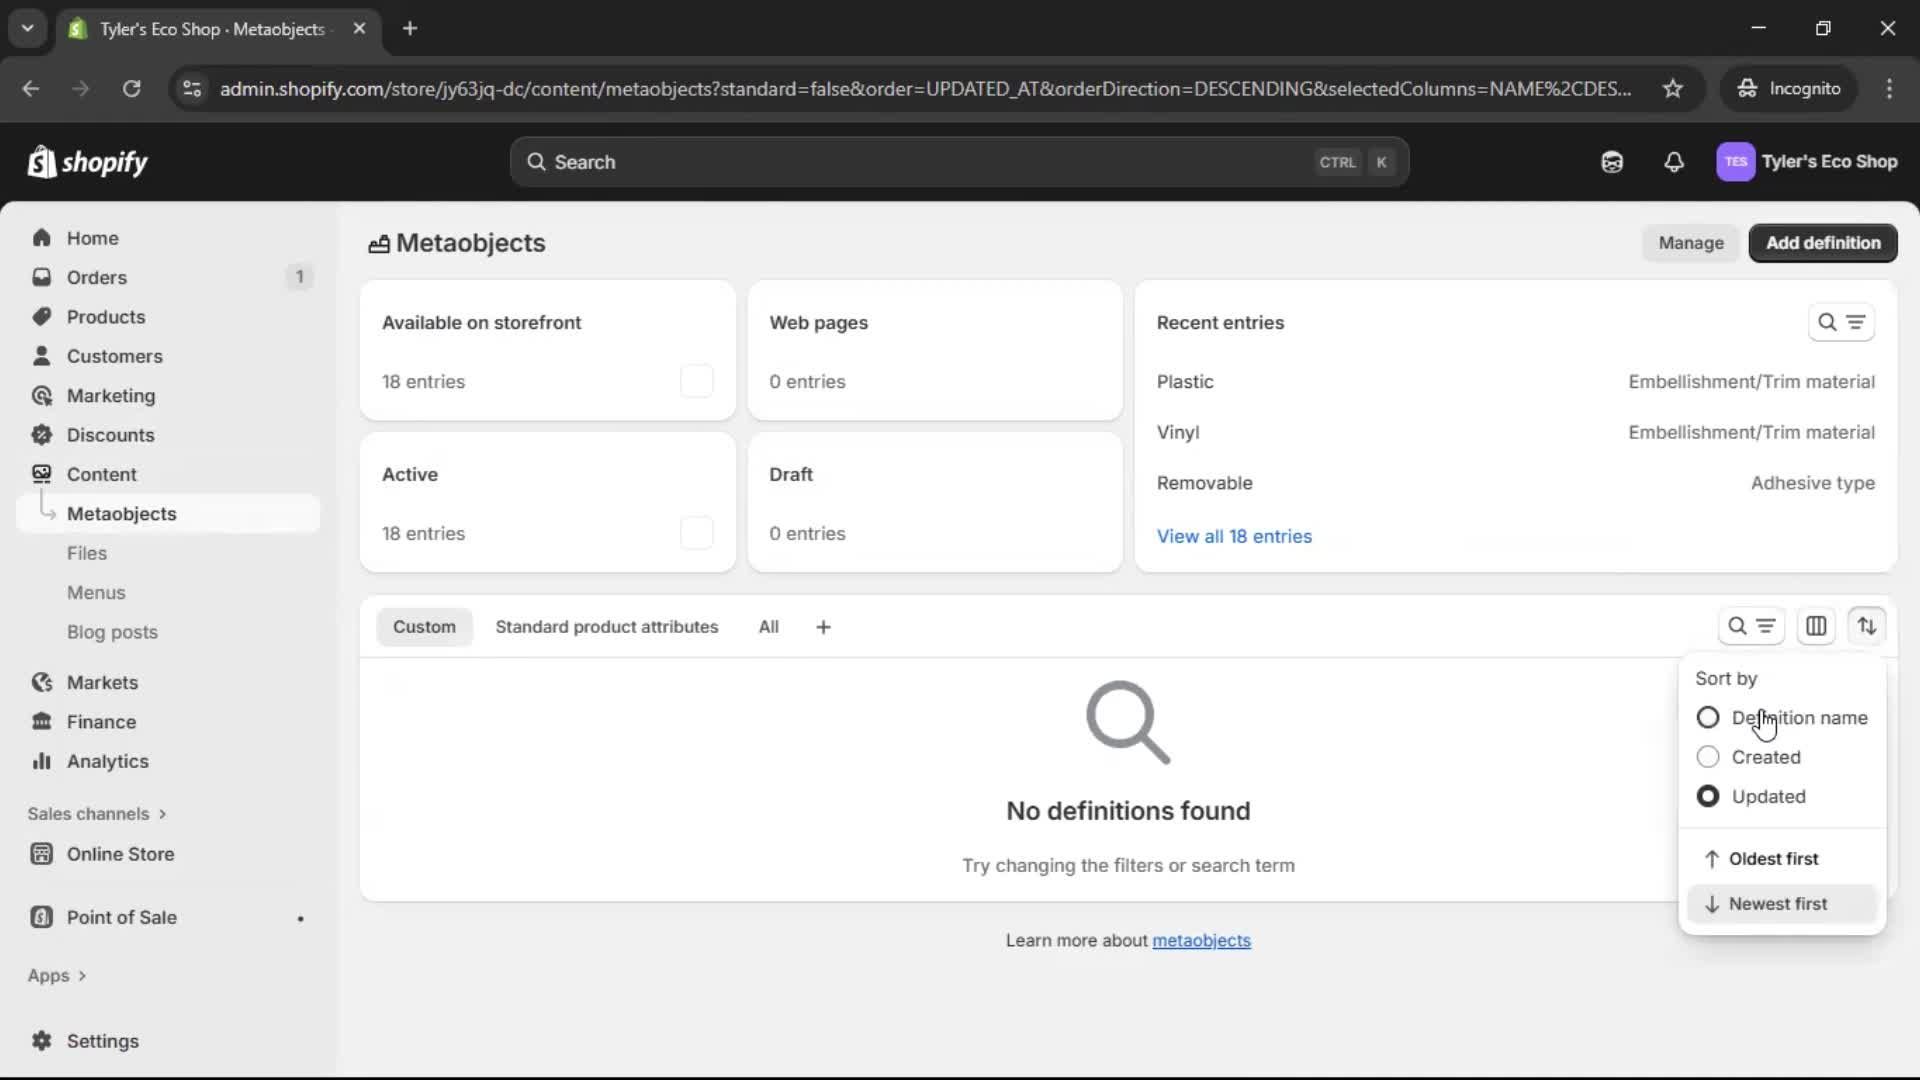The height and width of the screenshot is (1080, 1920).
Task: Open the browser tab list dropdown
Action: (x=27, y=29)
